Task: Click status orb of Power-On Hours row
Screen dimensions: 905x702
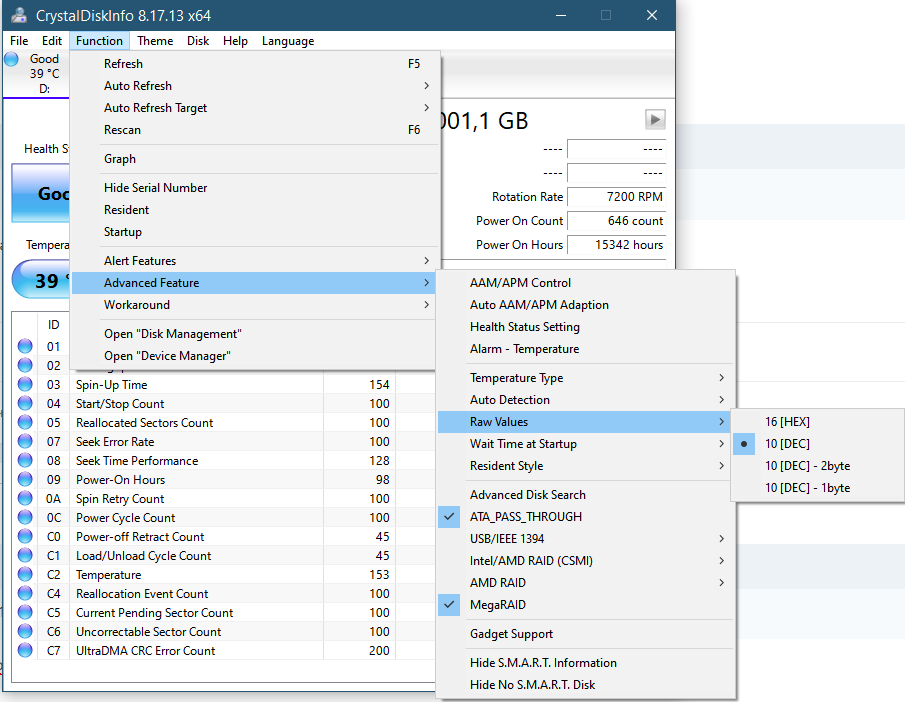Action: coord(25,480)
